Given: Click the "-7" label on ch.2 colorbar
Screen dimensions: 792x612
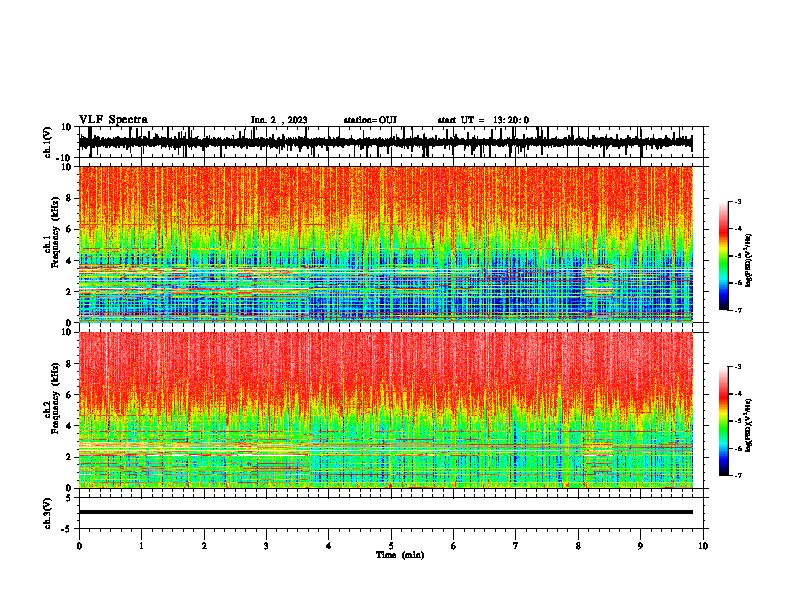Looking at the screenshot, I should pos(737,475).
